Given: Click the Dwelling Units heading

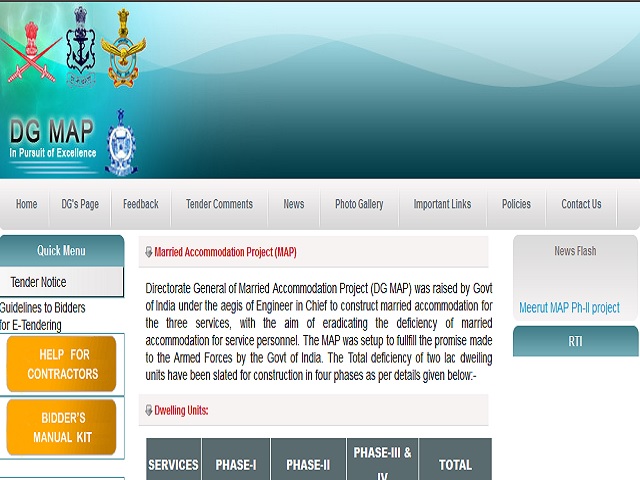Looking at the screenshot, I should 181,411.
